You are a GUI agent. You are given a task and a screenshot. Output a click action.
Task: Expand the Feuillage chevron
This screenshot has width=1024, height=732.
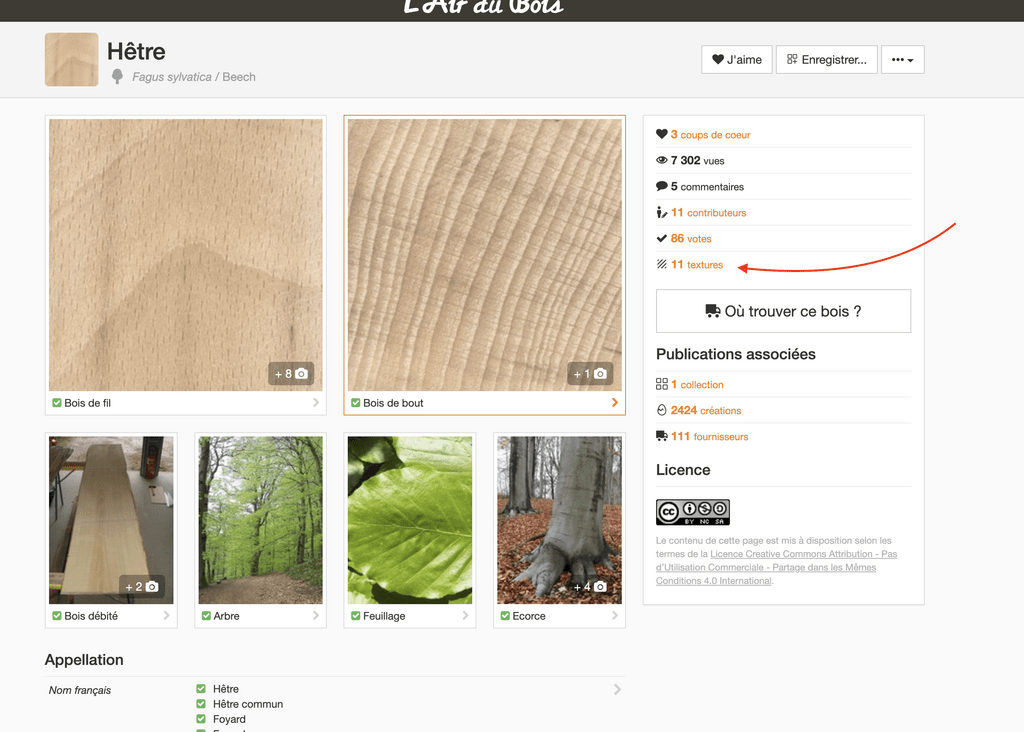(x=466, y=615)
